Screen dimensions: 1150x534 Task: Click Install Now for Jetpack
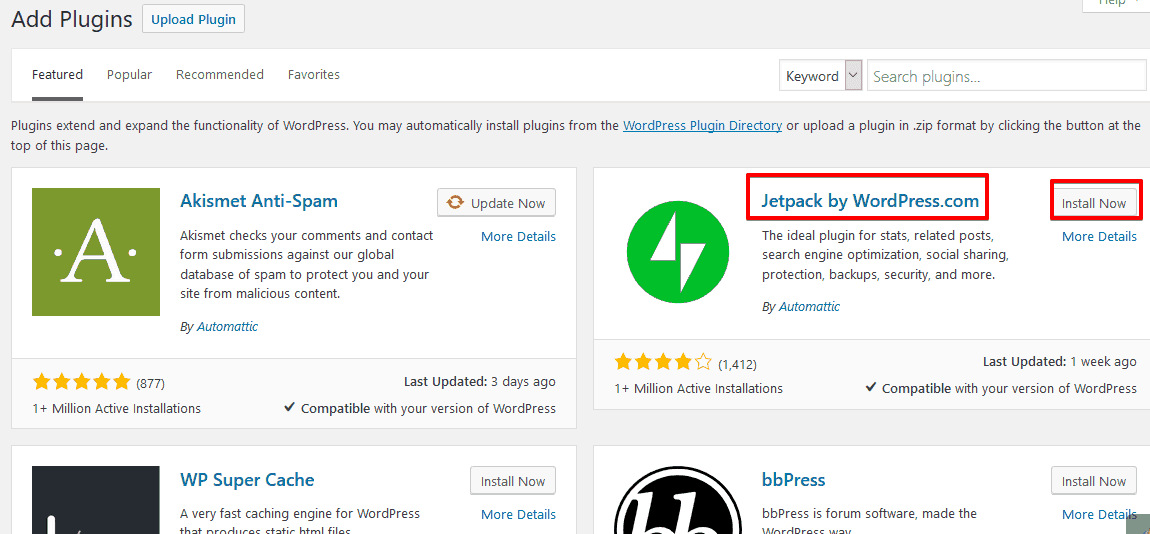(x=1094, y=203)
